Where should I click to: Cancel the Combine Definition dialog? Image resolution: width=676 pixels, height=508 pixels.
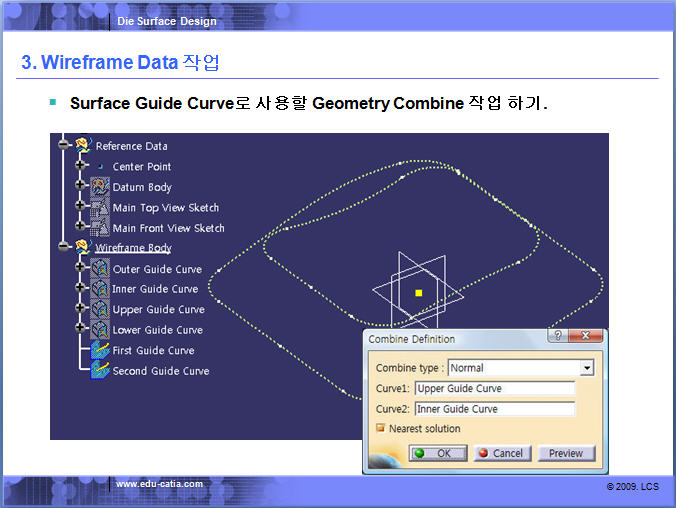point(500,453)
